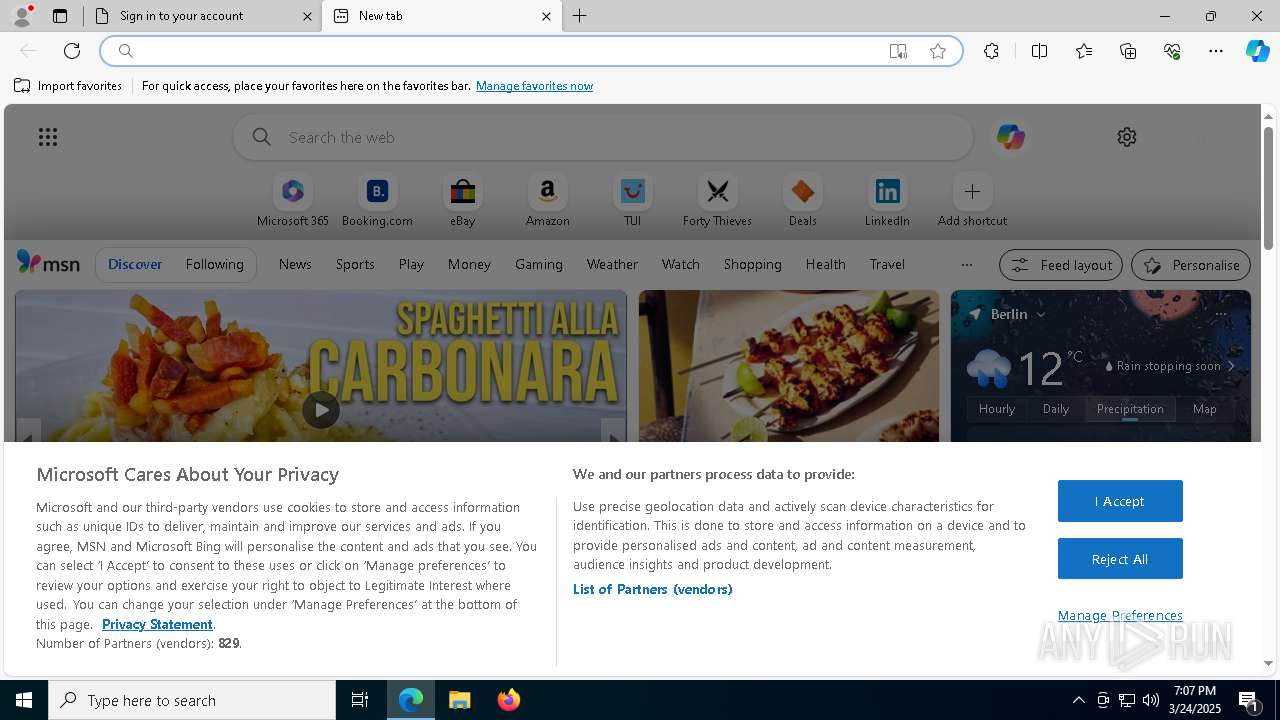Image resolution: width=1280 pixels, height=720 pixels.
Task: Add this page to favorites star icon
Action: [938, 51]
